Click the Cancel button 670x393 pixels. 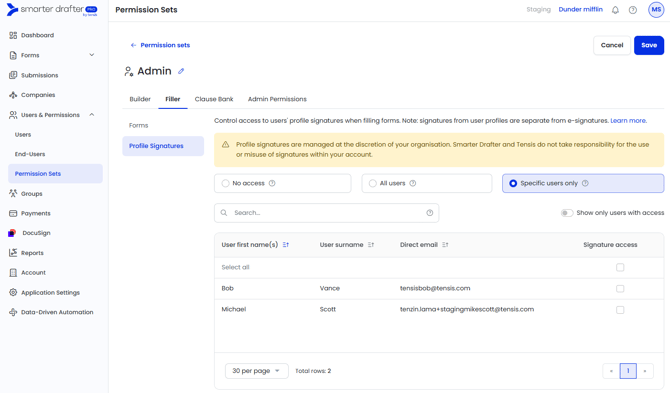click(612, 45)
